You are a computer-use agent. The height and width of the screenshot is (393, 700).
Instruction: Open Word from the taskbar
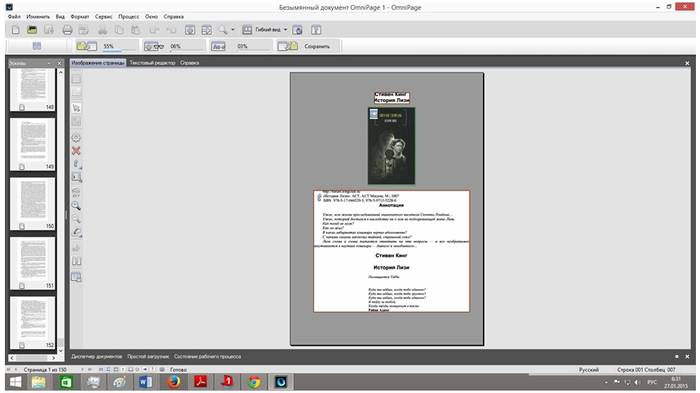[x=146, y=382]
